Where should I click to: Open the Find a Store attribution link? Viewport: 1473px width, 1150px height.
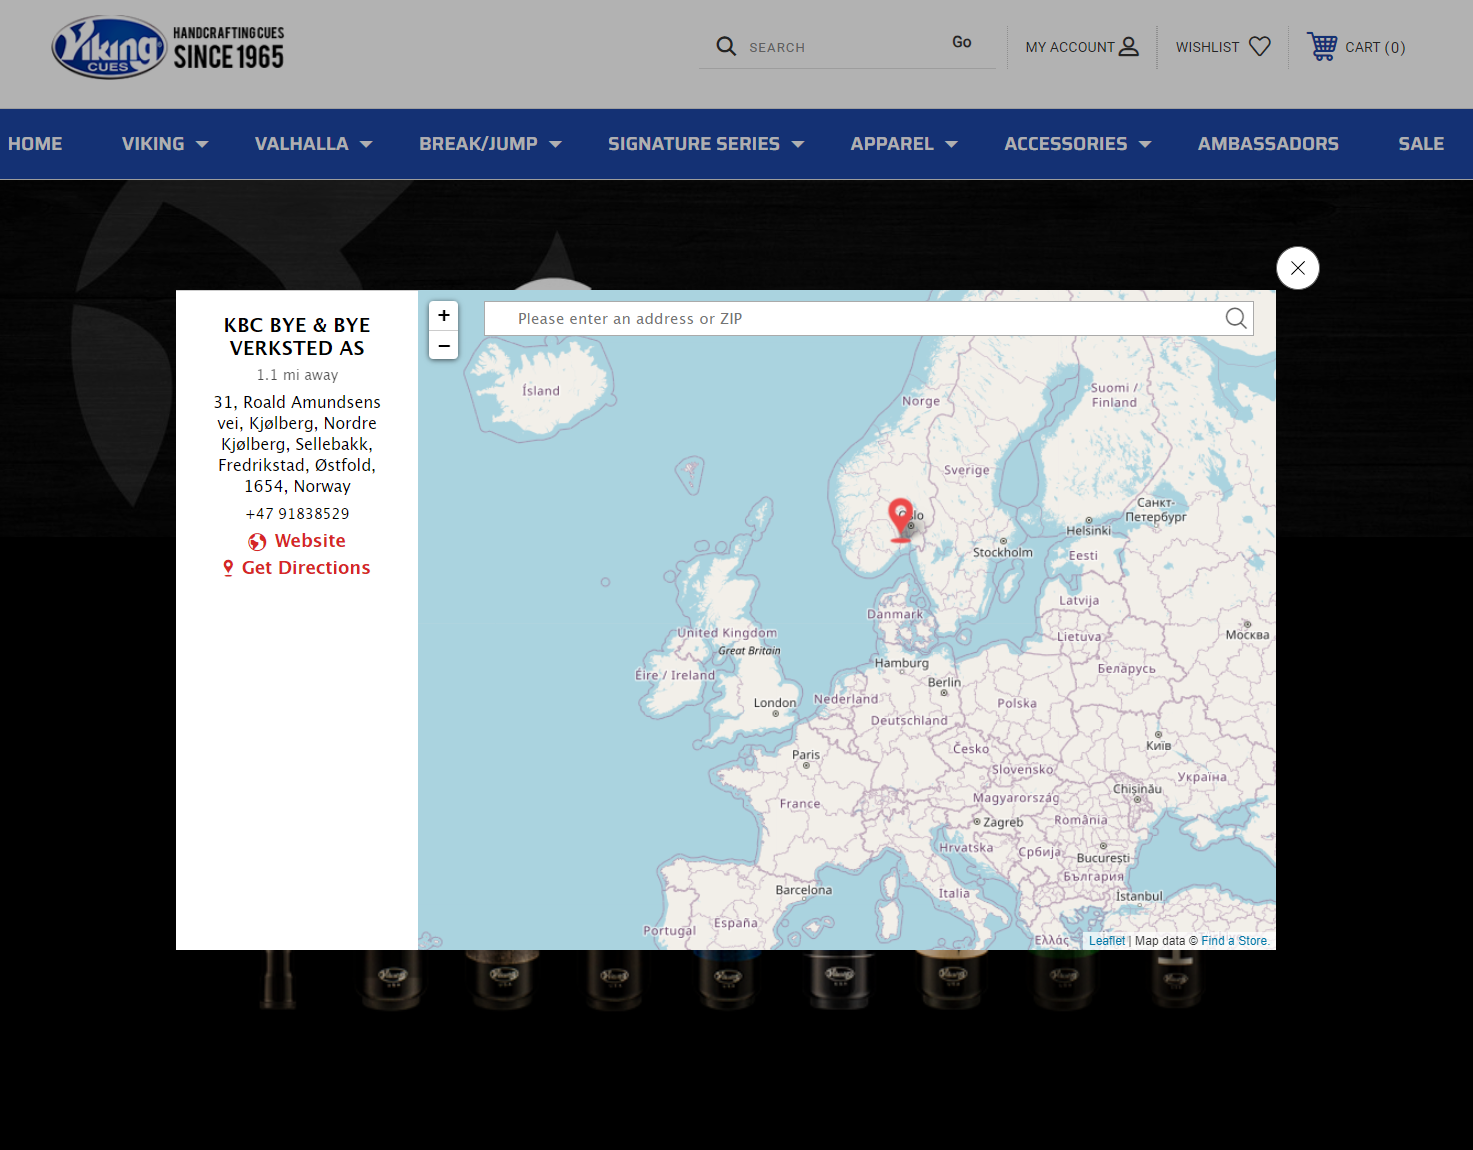click(x=1235, y=941)
